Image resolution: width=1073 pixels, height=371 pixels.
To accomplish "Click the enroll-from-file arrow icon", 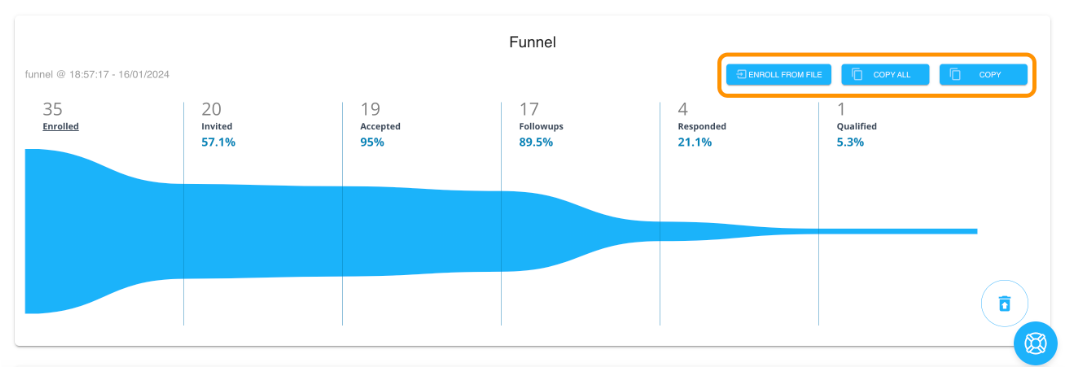I will click(x=740, y=74).
